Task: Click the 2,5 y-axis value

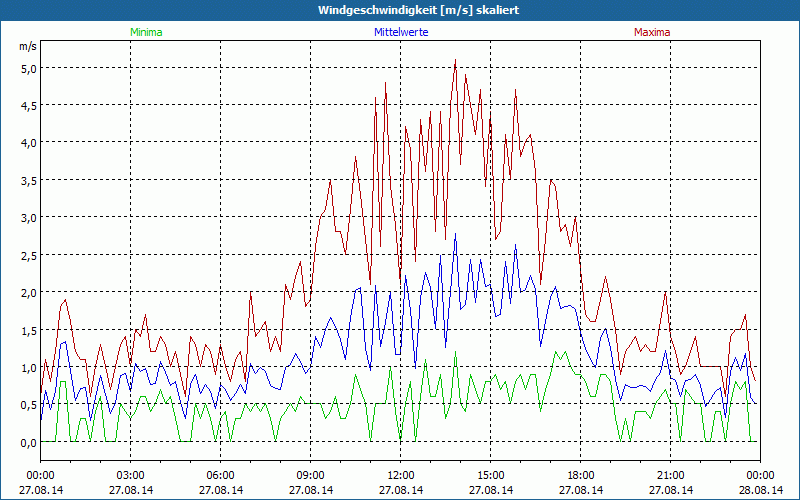Action: 29,255
